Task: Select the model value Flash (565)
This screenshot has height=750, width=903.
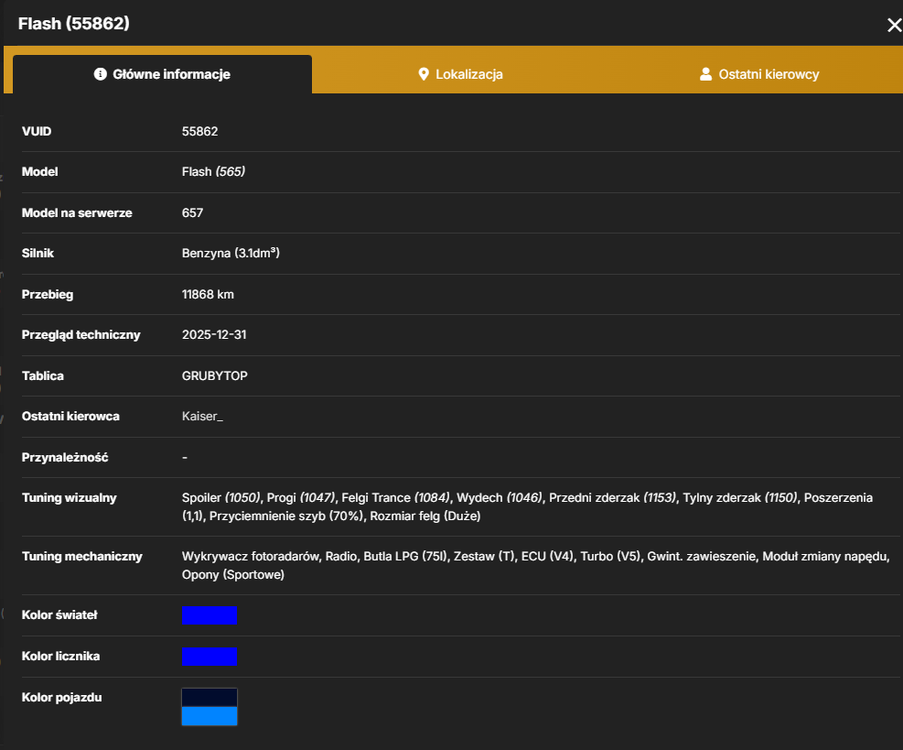Action: (x=214, y=172)
